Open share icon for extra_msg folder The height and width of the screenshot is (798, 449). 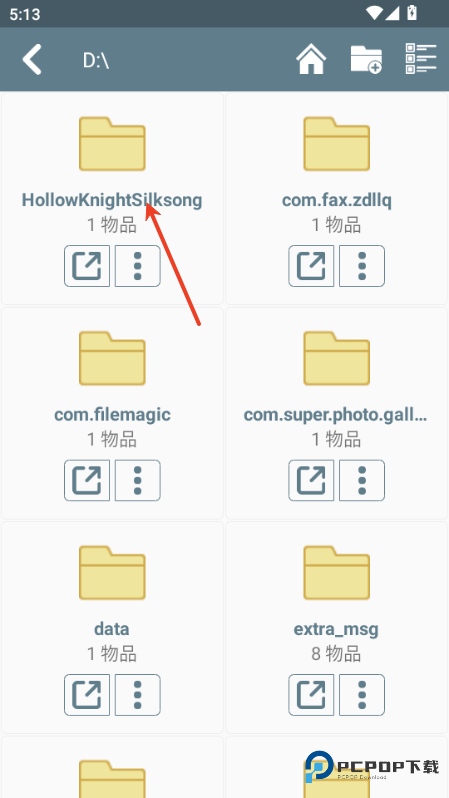[311, 695]
